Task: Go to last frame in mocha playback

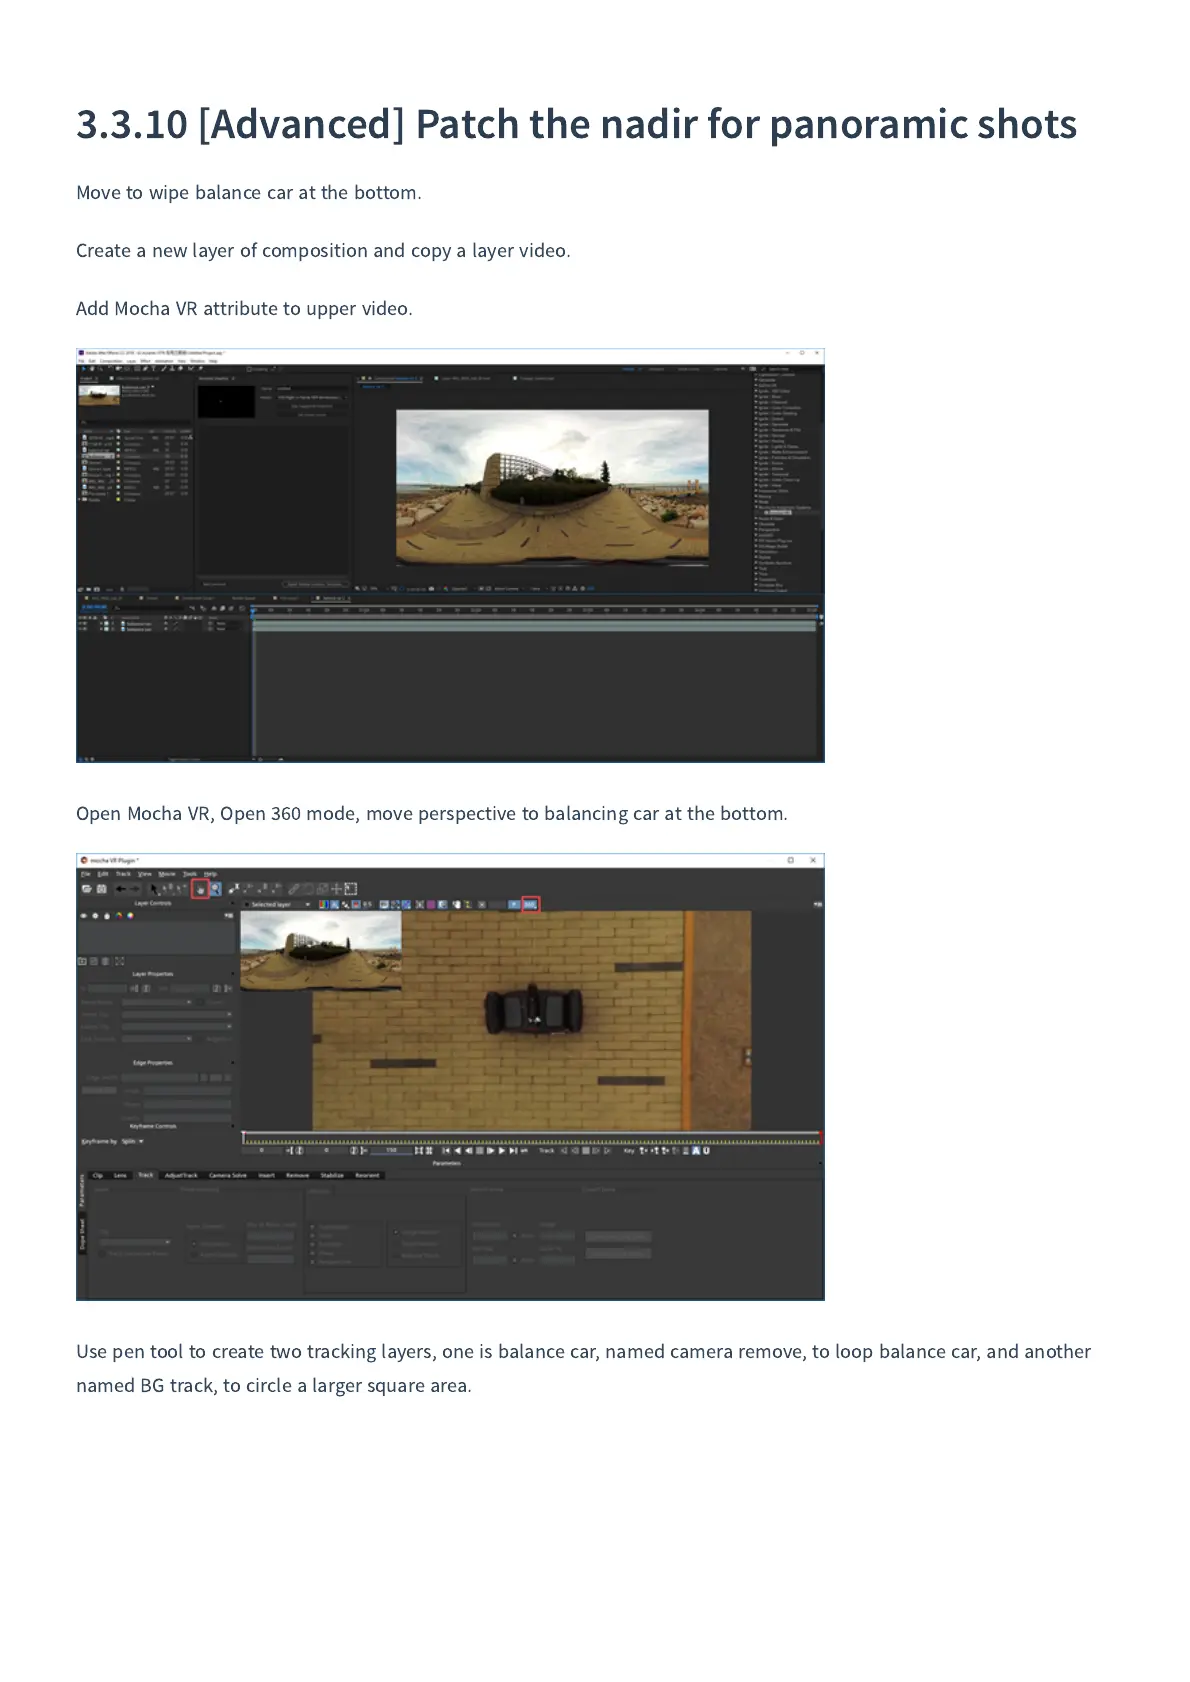Action: point(513,1151)
